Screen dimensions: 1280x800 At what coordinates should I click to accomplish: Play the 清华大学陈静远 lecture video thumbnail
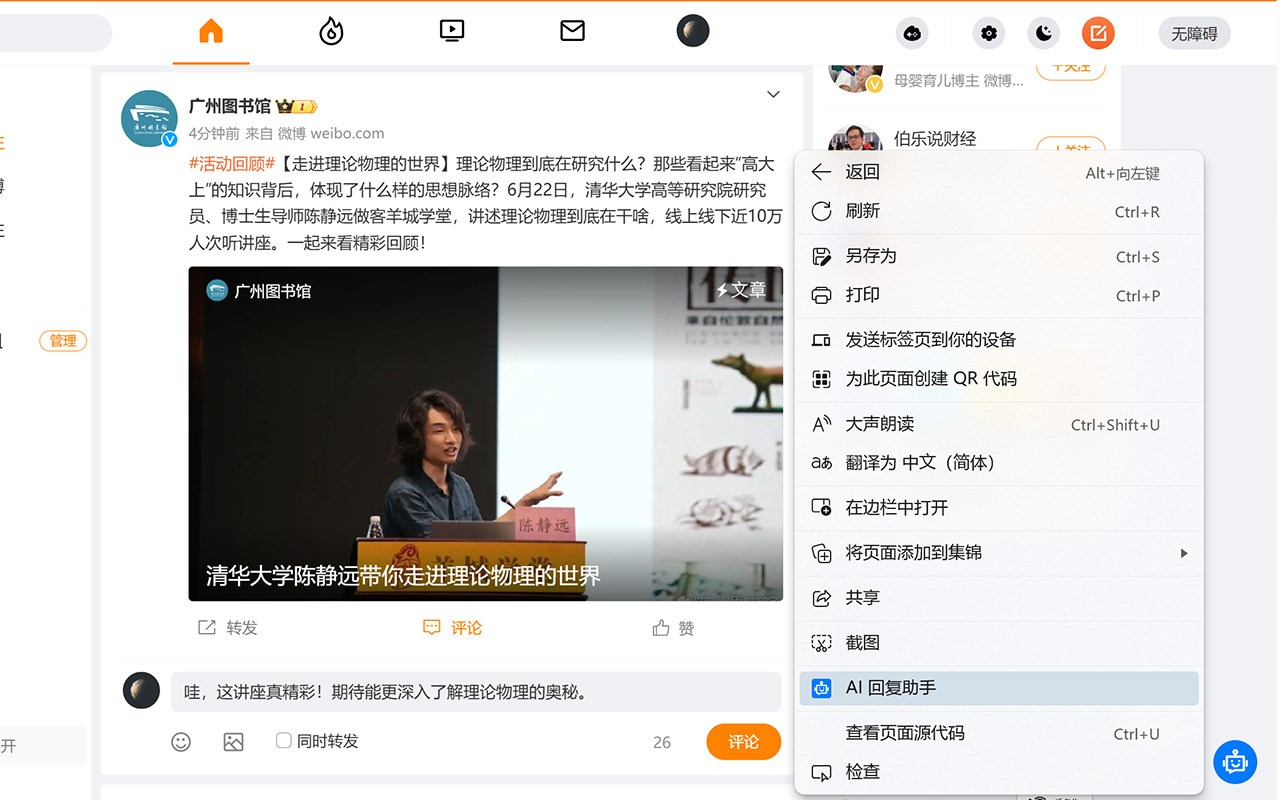pyautogui.click(x=486, y=434)
